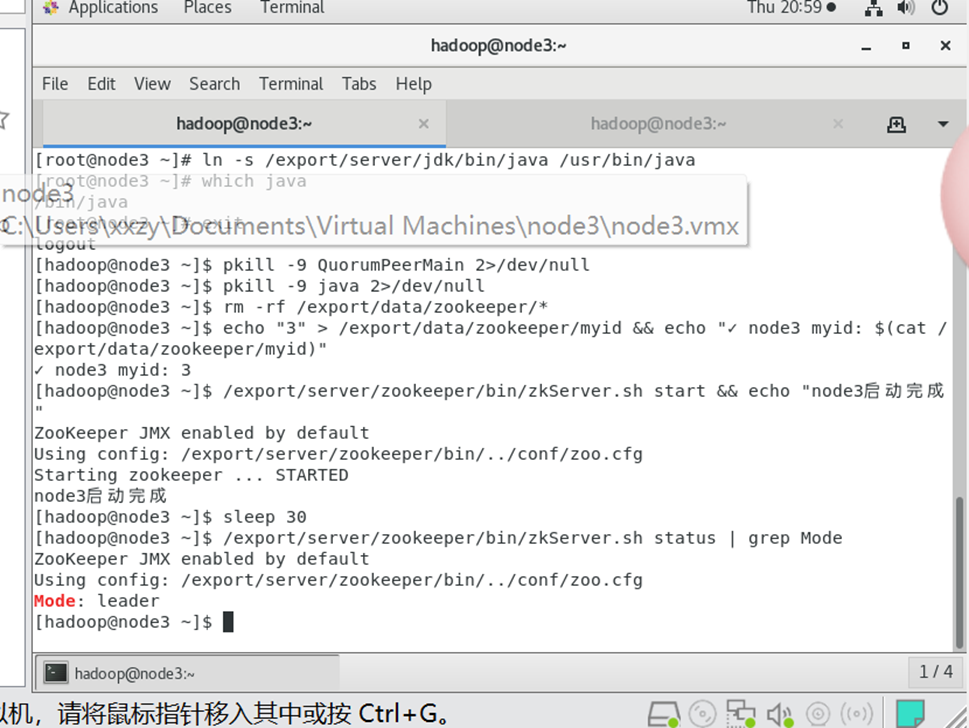Close the first hadoop@node3 tab

pyautogui.click(x=423, y=124)
